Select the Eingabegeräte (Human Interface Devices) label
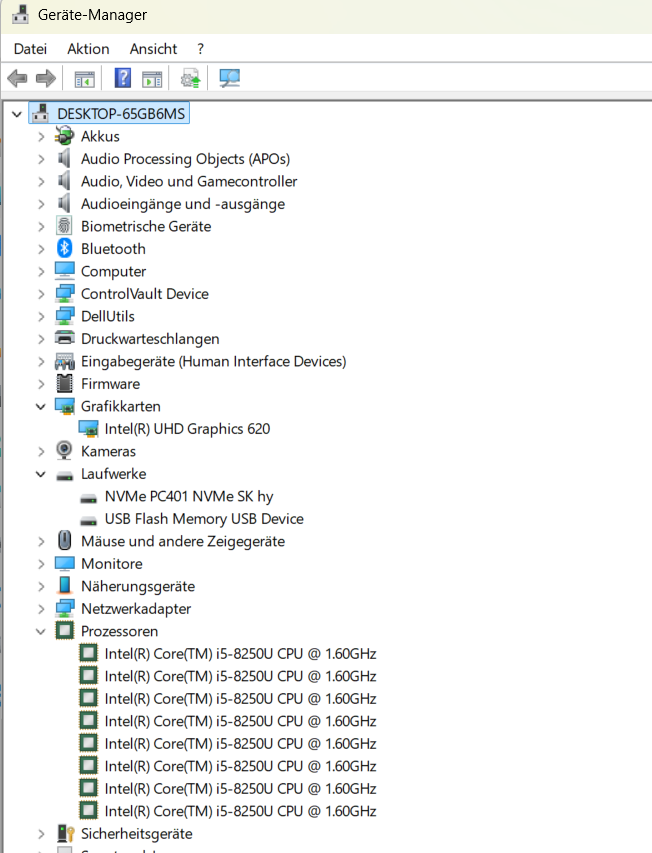The image size is (652, 853). (x=214, y=361)
